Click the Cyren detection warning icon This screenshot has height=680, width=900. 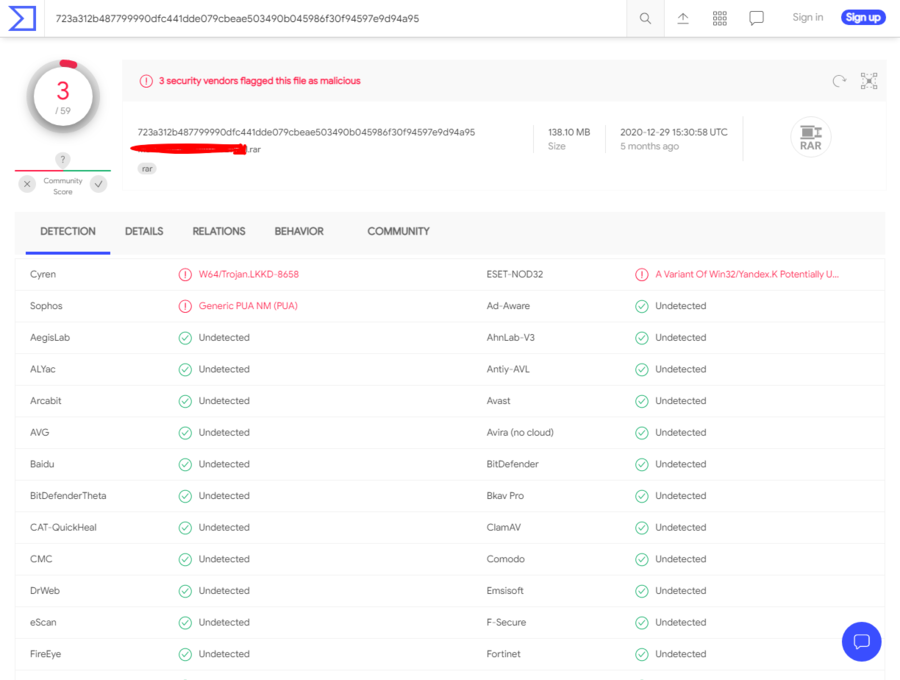(x=185, y=275)
